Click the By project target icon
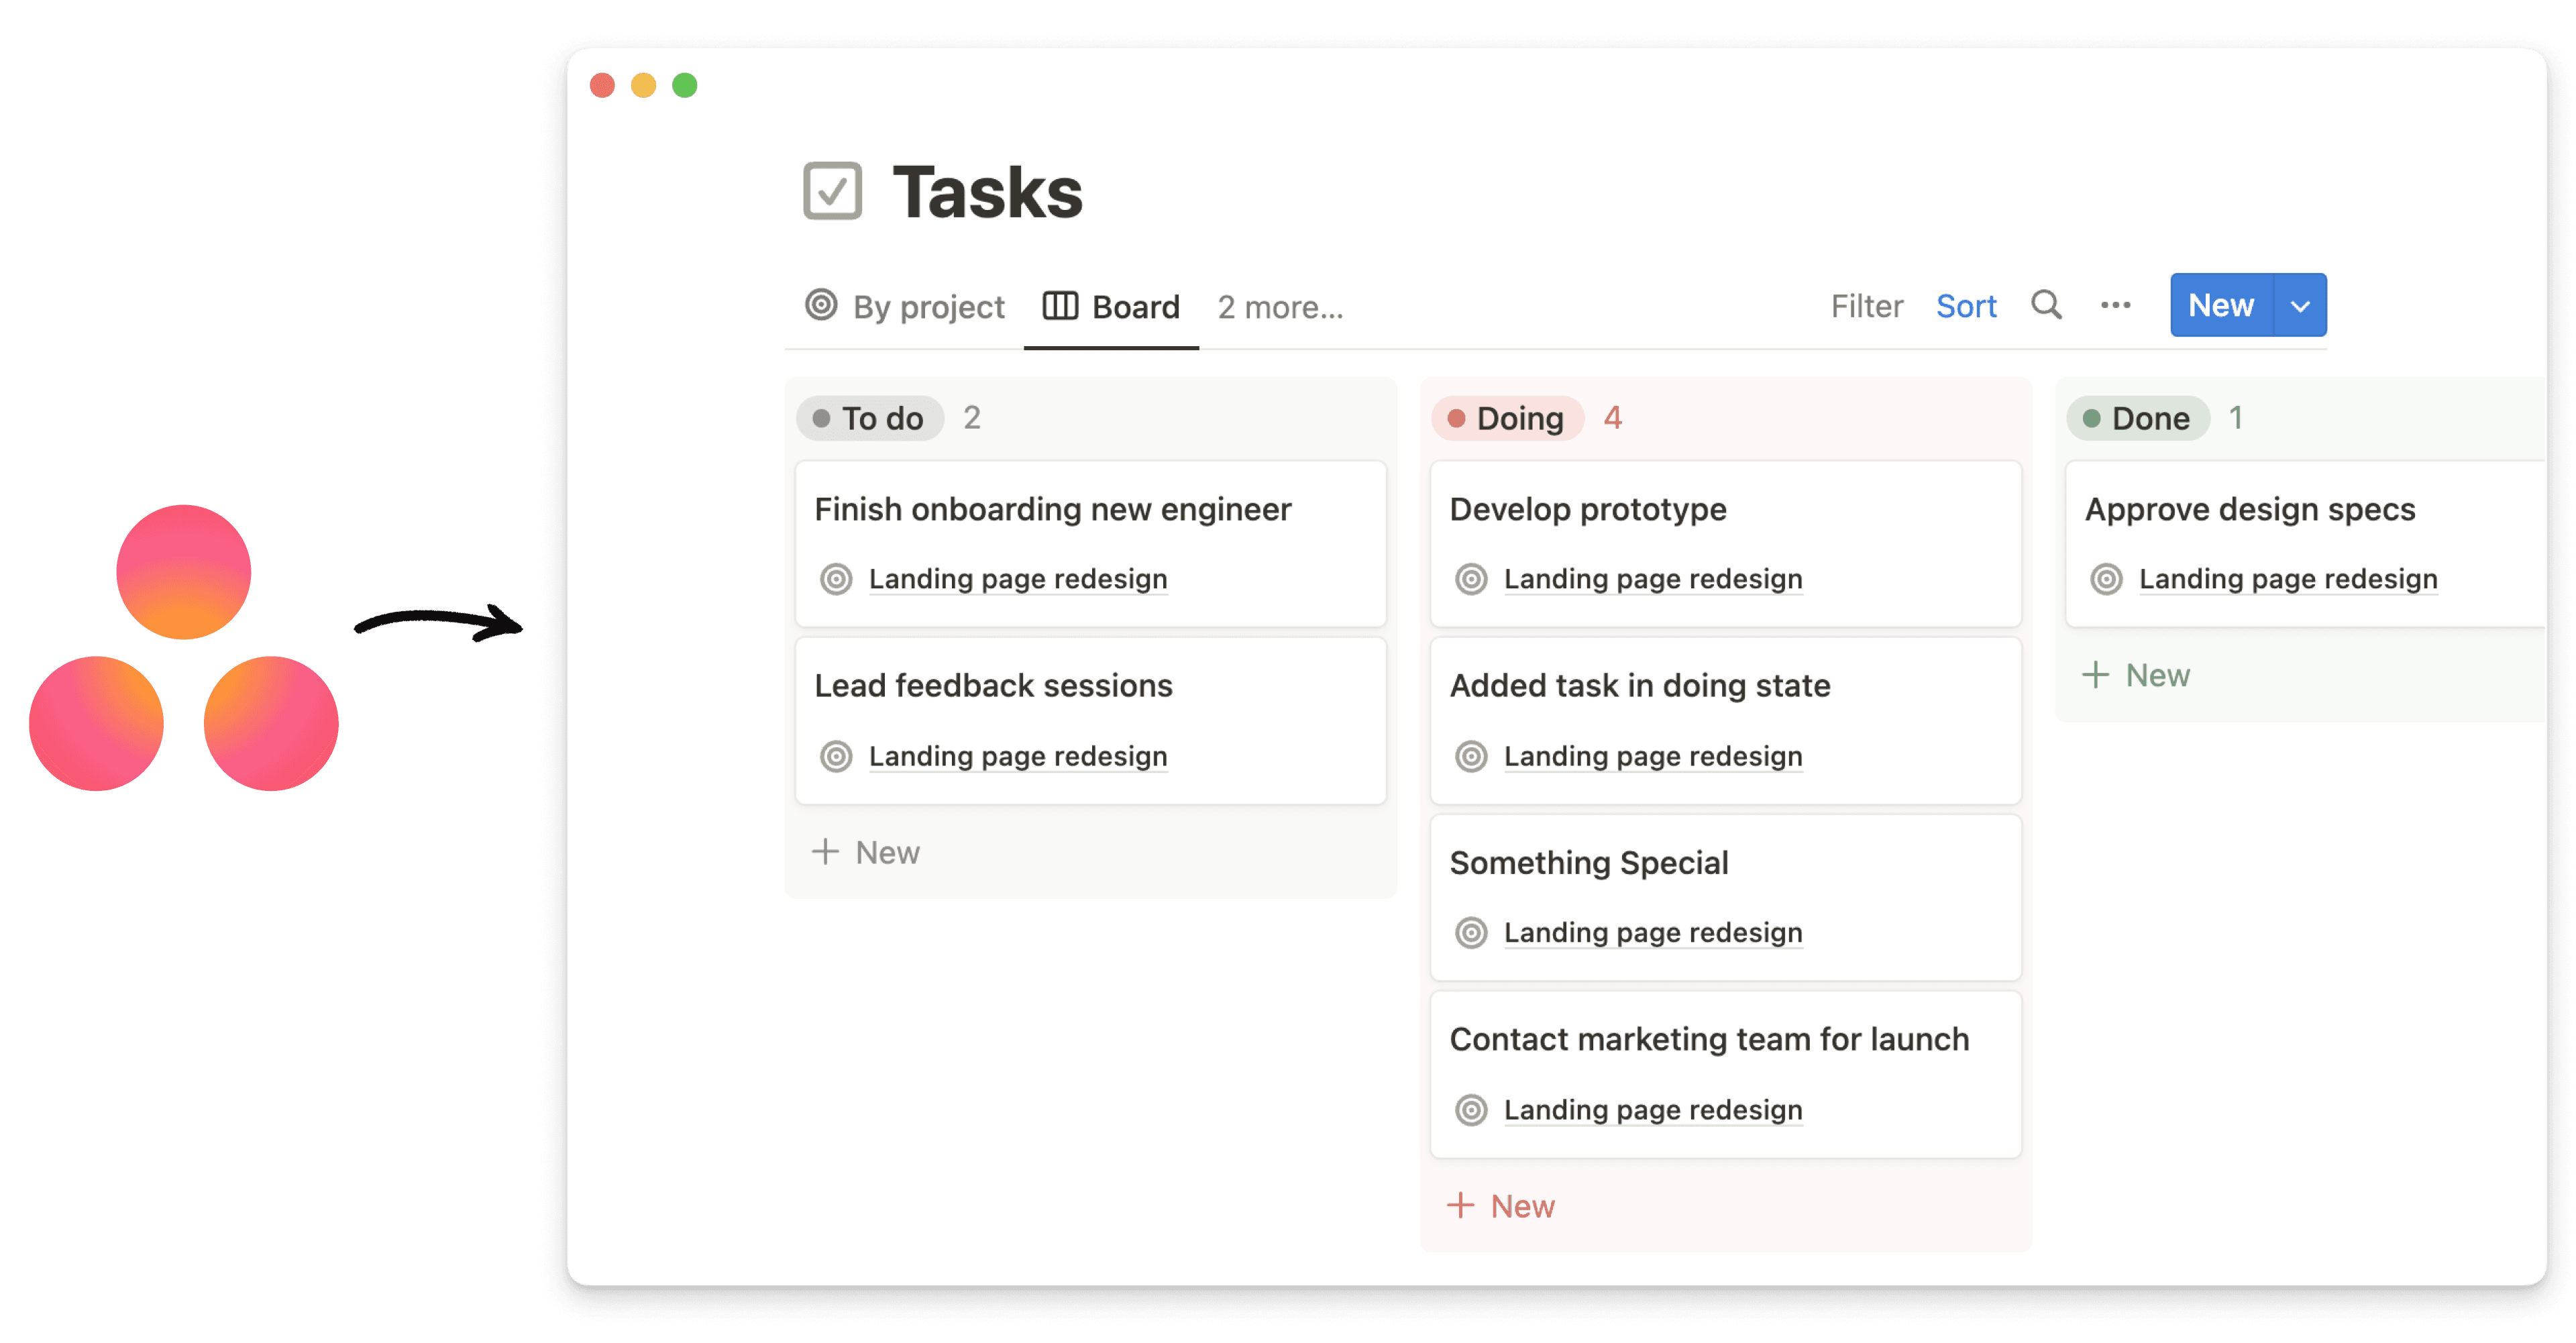 point(821,306)
